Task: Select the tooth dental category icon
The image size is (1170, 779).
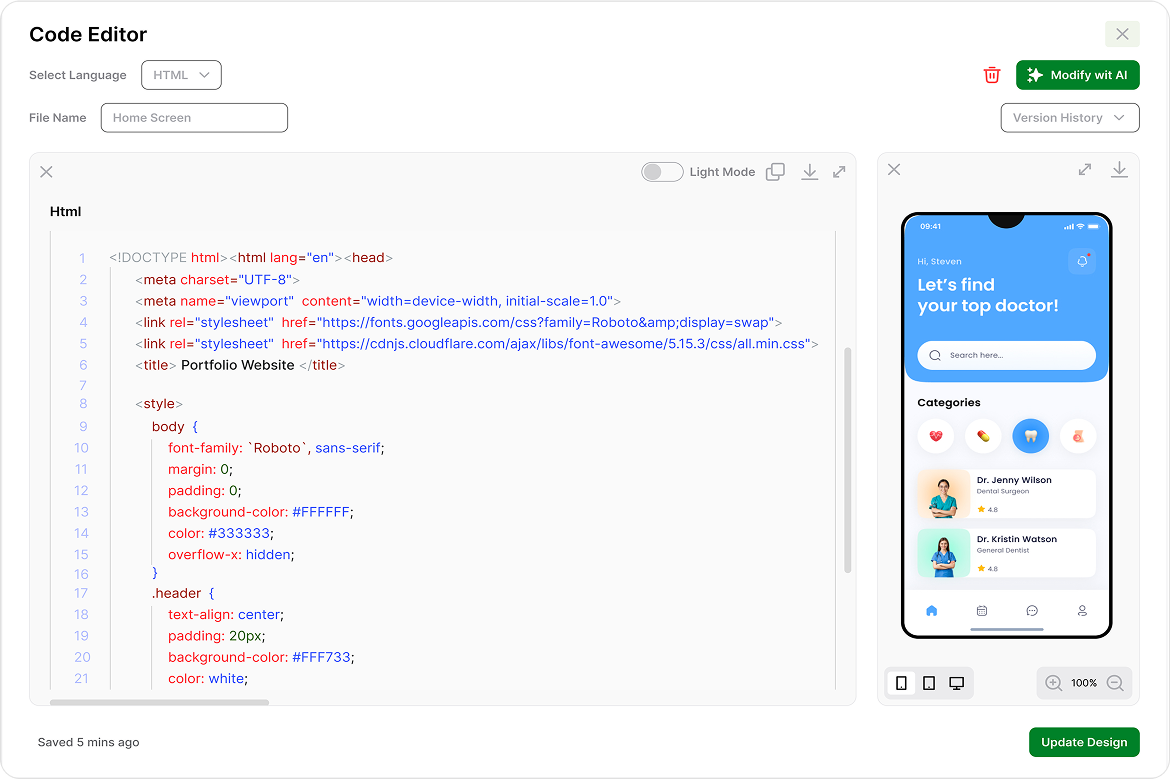Action: click(x=1030, y=436)
